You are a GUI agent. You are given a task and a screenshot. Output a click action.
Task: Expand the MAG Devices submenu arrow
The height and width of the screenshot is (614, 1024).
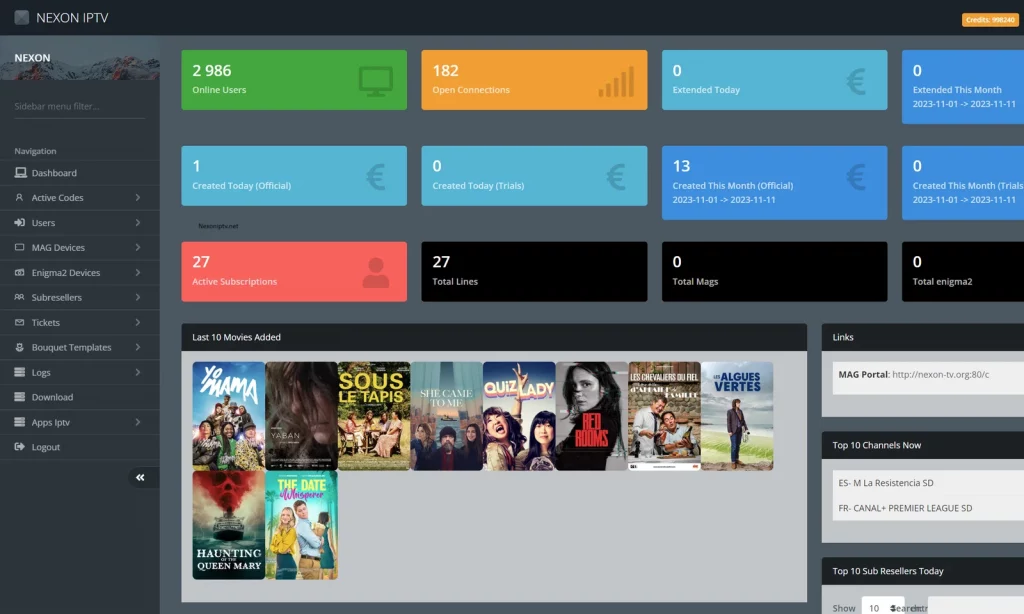[137, 248]
